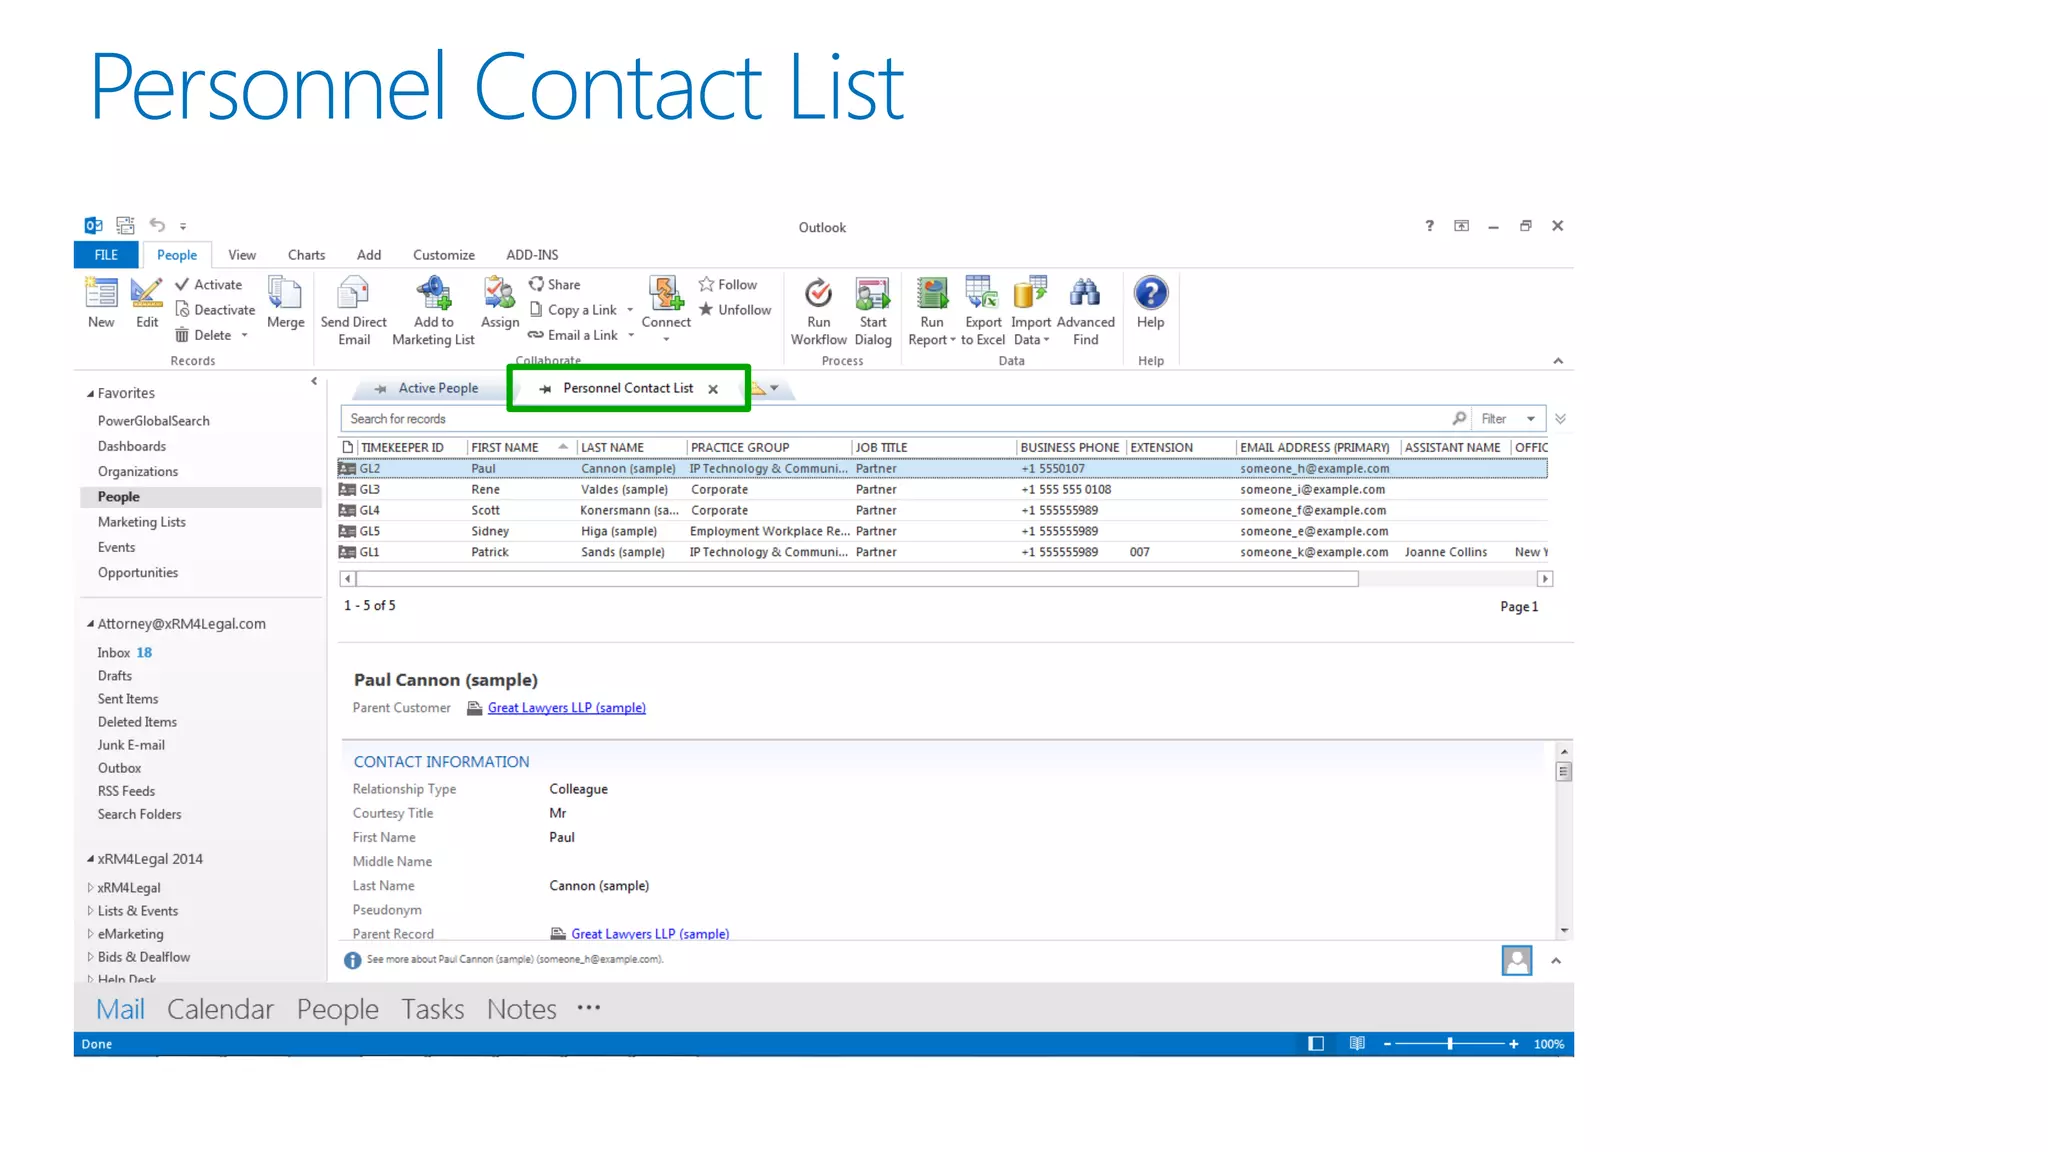Image resolution: width=2048 pixels, height=1152 pixels.
Task: Go to Notes in navigation bar
Action: pyautogui.click(x=521, y=1009)
